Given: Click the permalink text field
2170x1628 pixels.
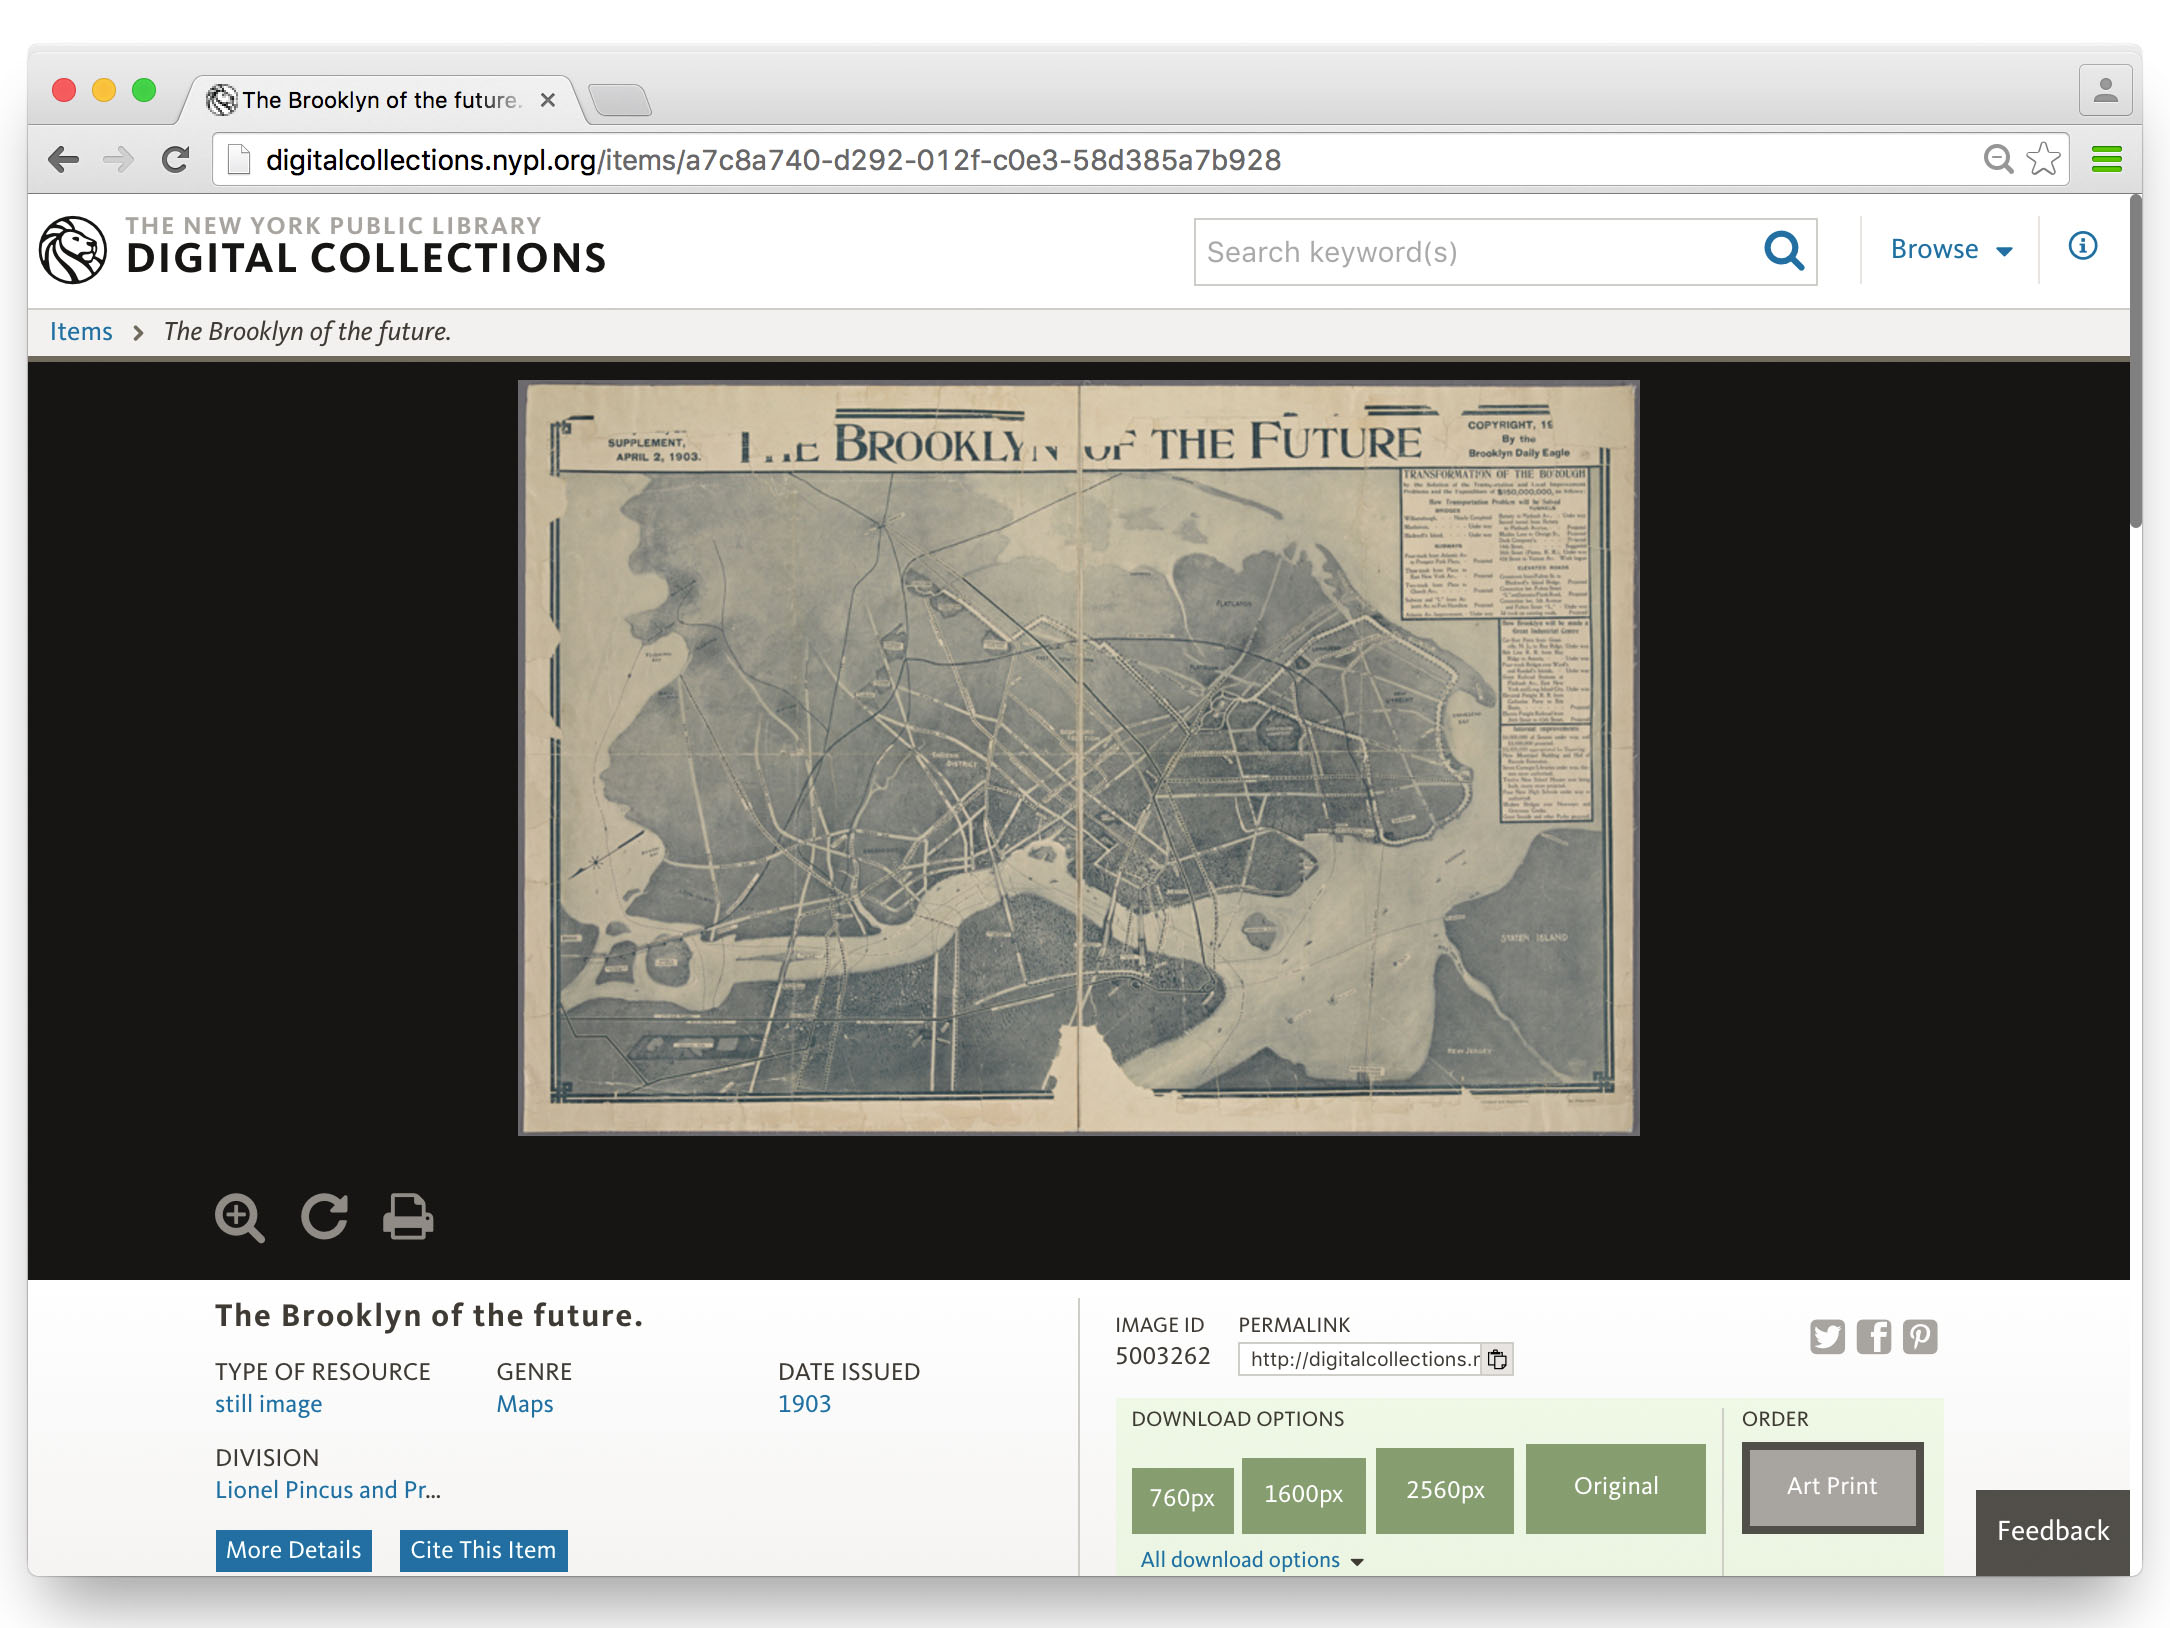Looking at the screenshot, I should tap(1360, 1359).
